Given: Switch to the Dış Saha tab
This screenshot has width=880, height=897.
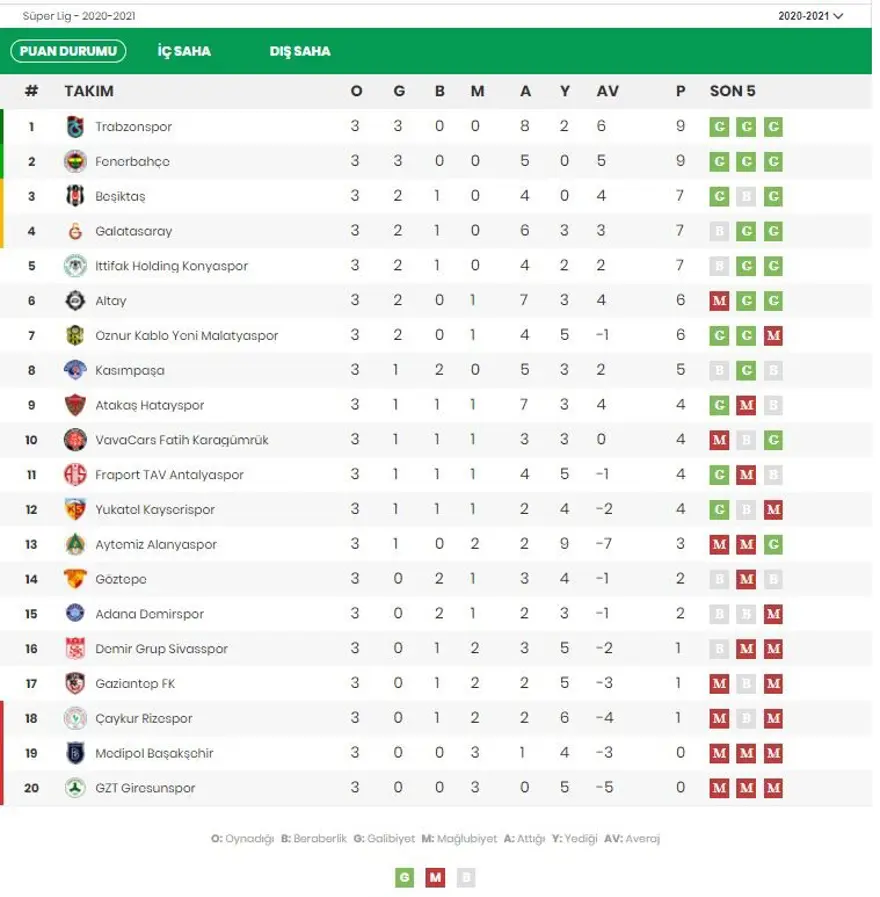Looking at the screenshot, I should 300,51.
